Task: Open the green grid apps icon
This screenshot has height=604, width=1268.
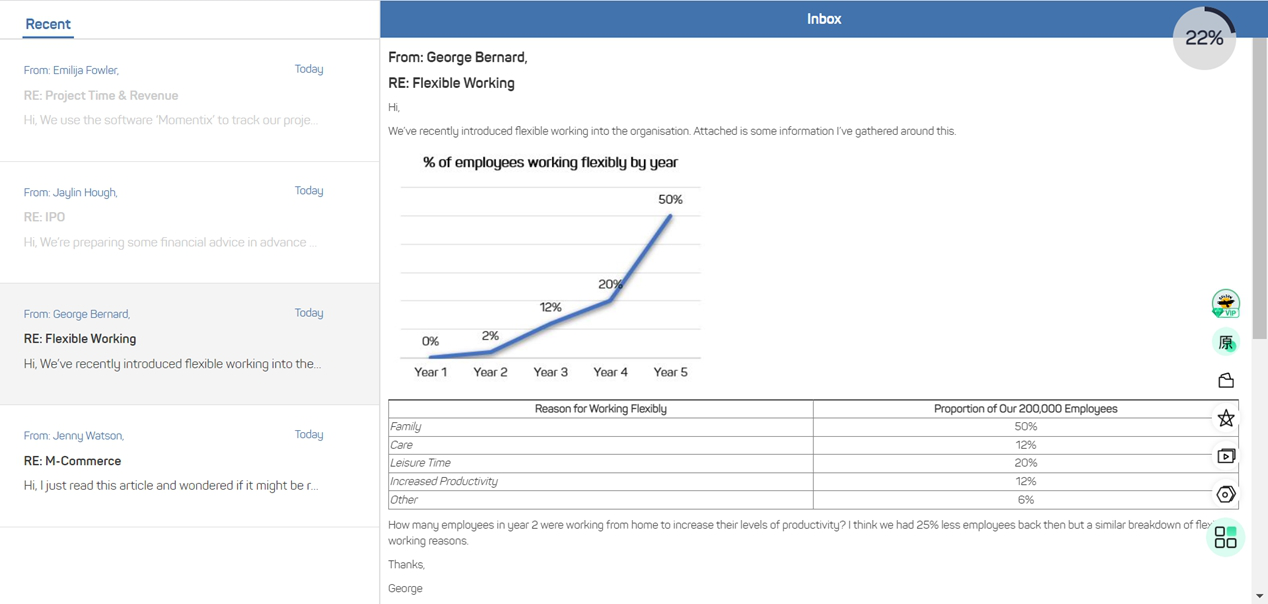Action: pyautogui.click(x=1225, y=538)
